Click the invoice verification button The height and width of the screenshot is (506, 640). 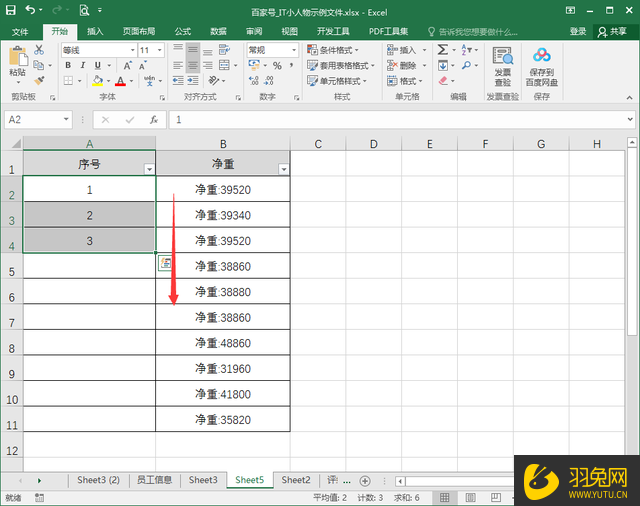click(502, 66)
